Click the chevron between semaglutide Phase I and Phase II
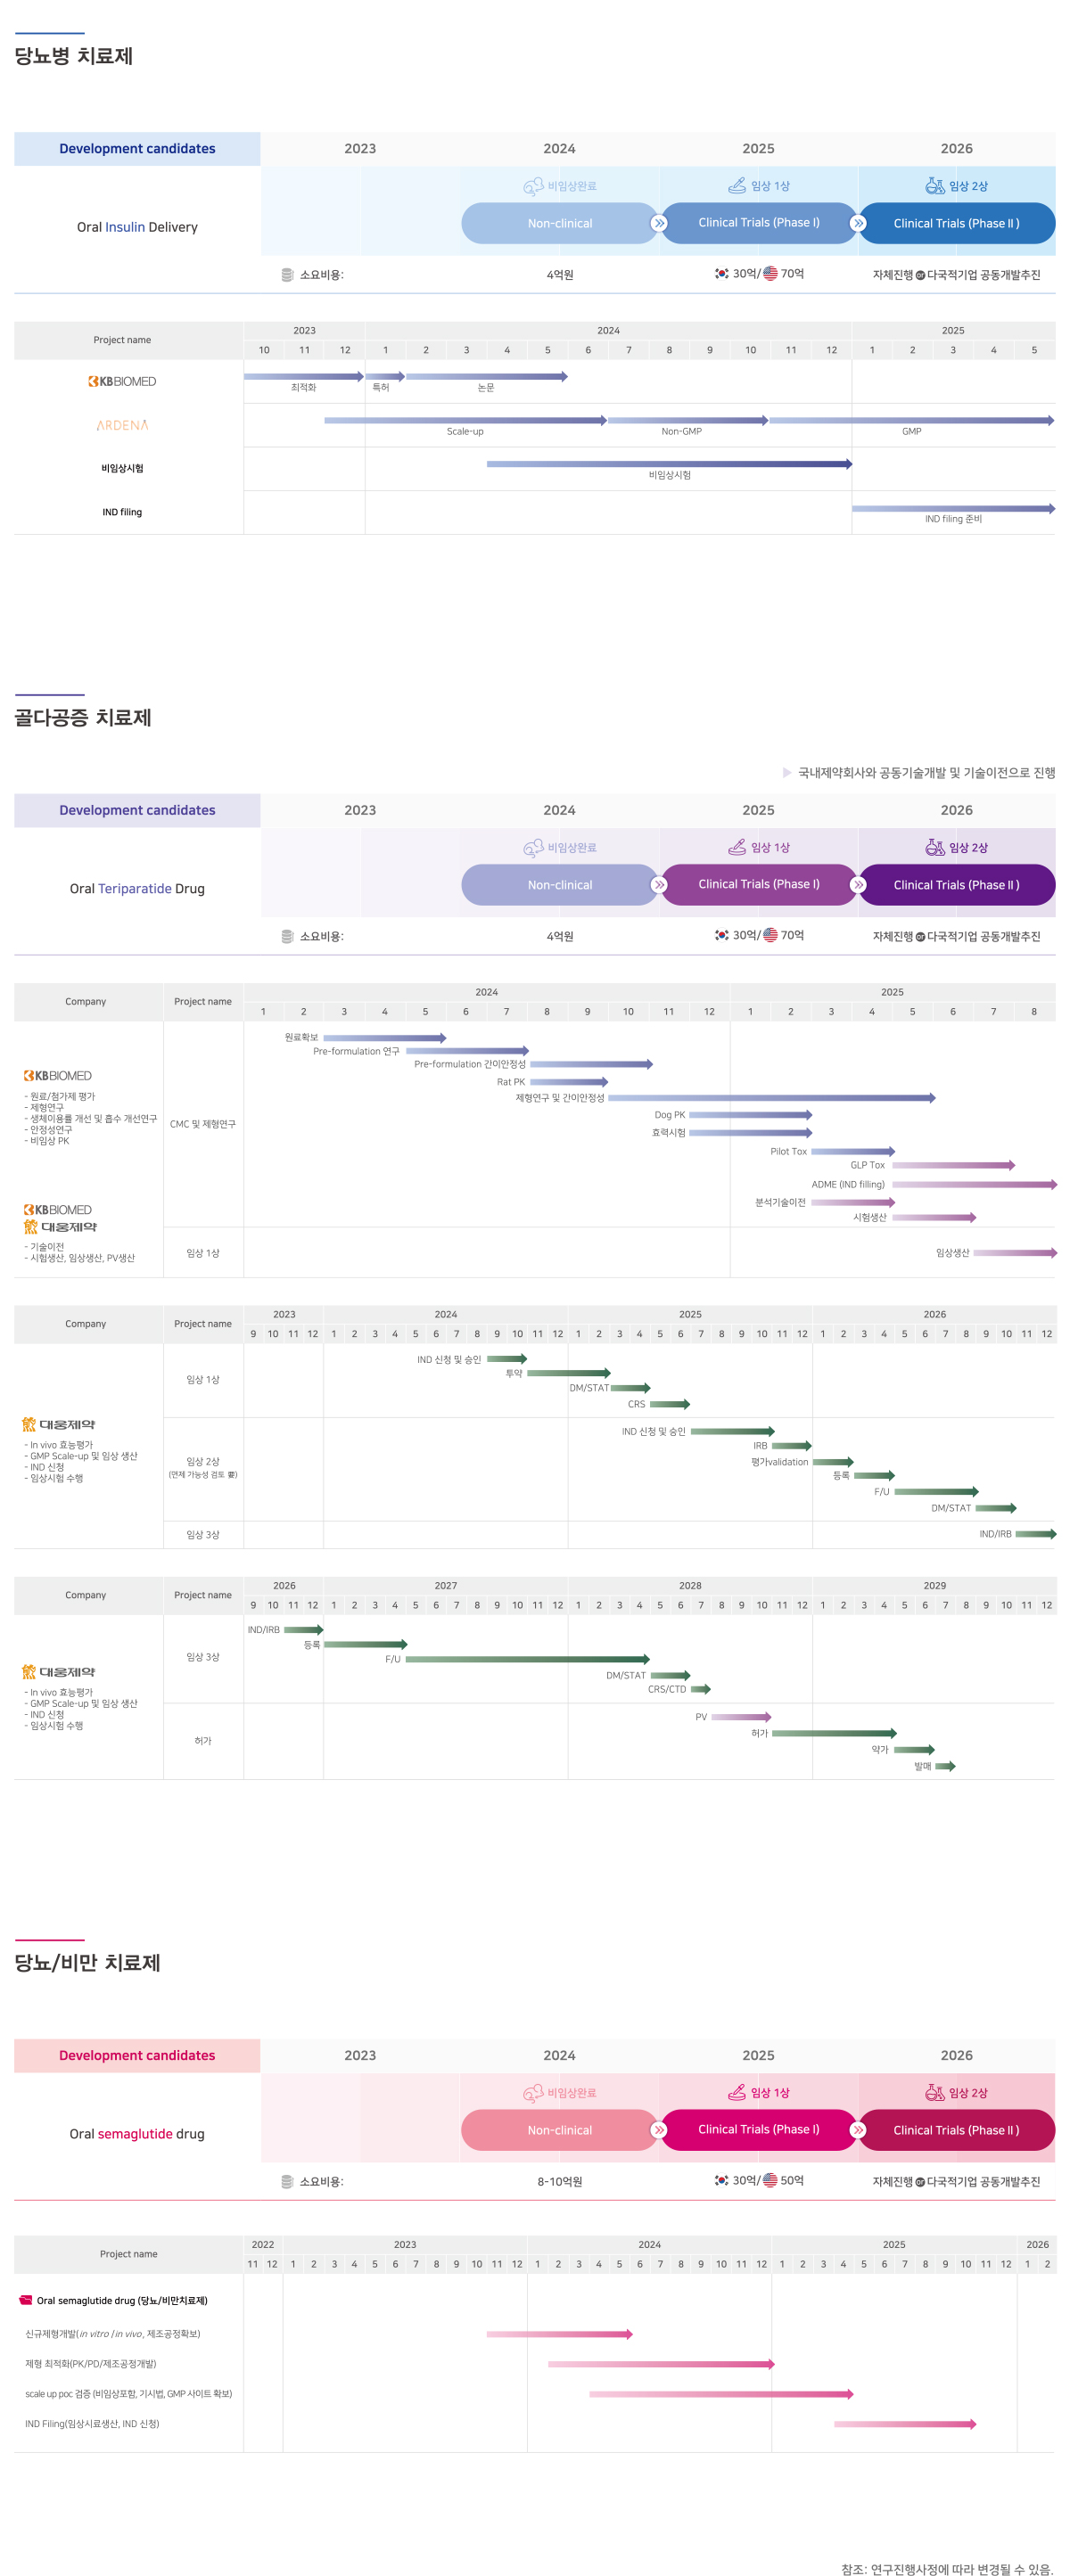 (x=858, y=2130)
